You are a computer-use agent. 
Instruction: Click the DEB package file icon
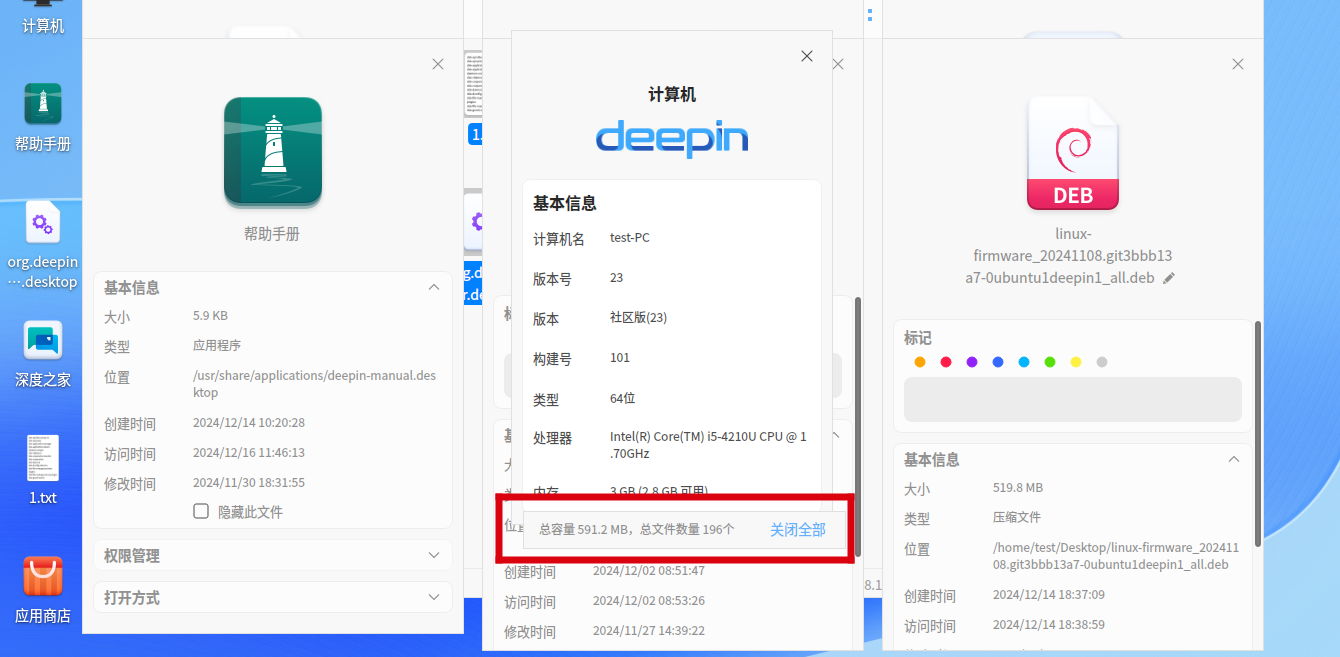pos(1072,153)
